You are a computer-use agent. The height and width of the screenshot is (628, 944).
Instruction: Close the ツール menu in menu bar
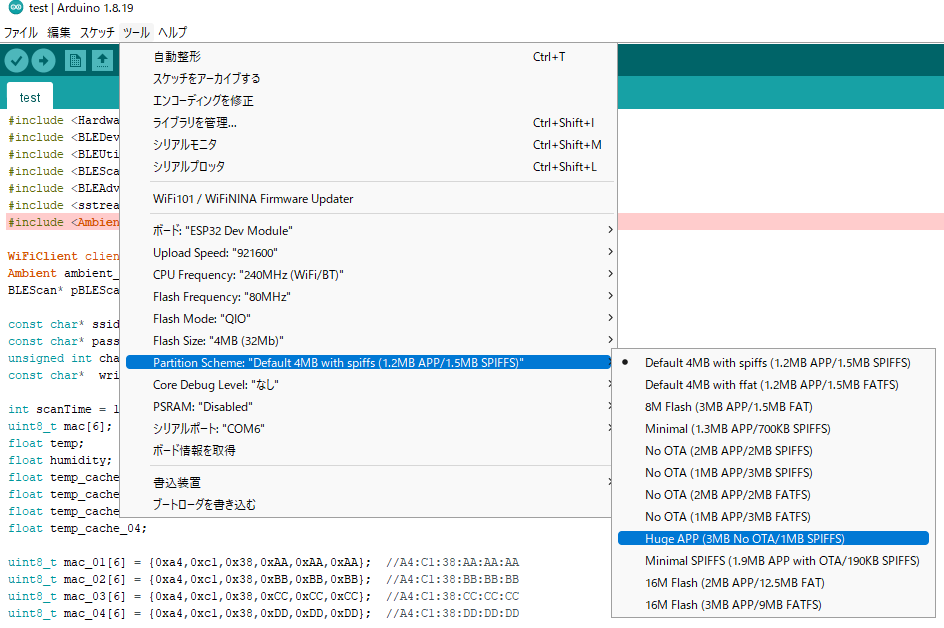point(136,33)
